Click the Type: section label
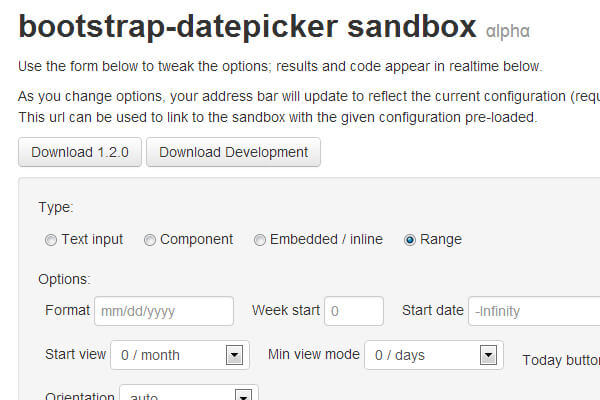600x400 pixels. (x=55, y=208)
